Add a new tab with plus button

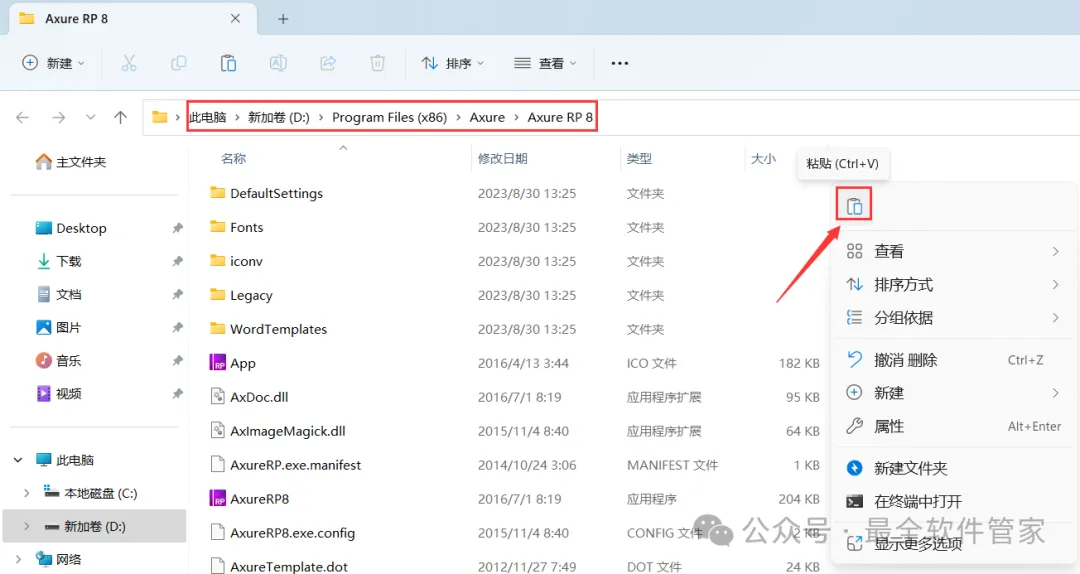(282, 19)
